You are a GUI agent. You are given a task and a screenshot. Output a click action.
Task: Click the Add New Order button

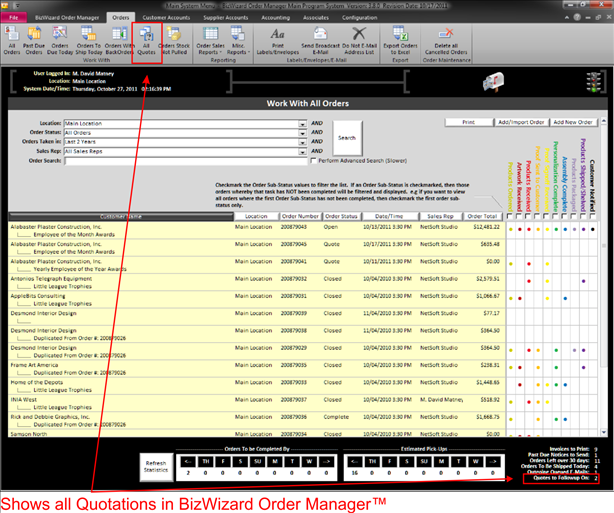click(573, 122)
